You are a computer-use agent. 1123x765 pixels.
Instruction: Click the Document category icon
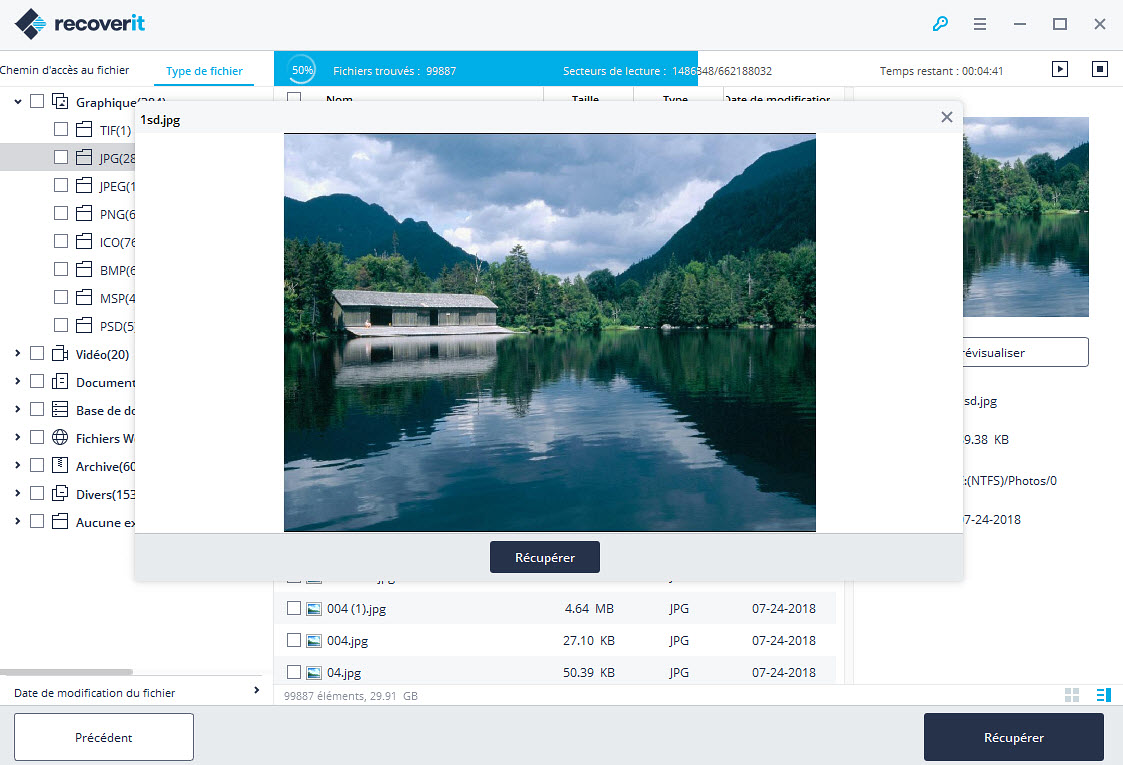60,382
